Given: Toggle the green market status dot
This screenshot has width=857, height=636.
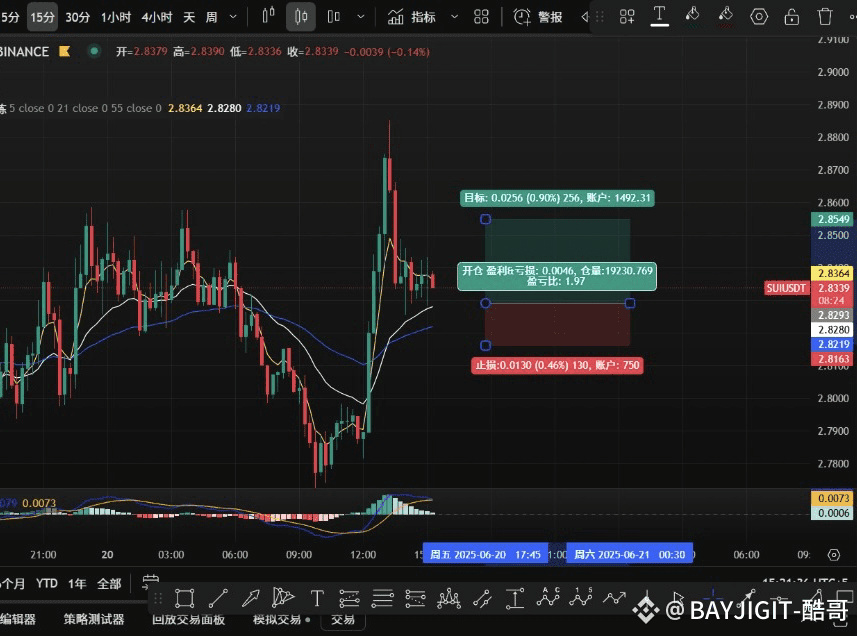Looking at the screenshot, I should click(x=94, y=51).
